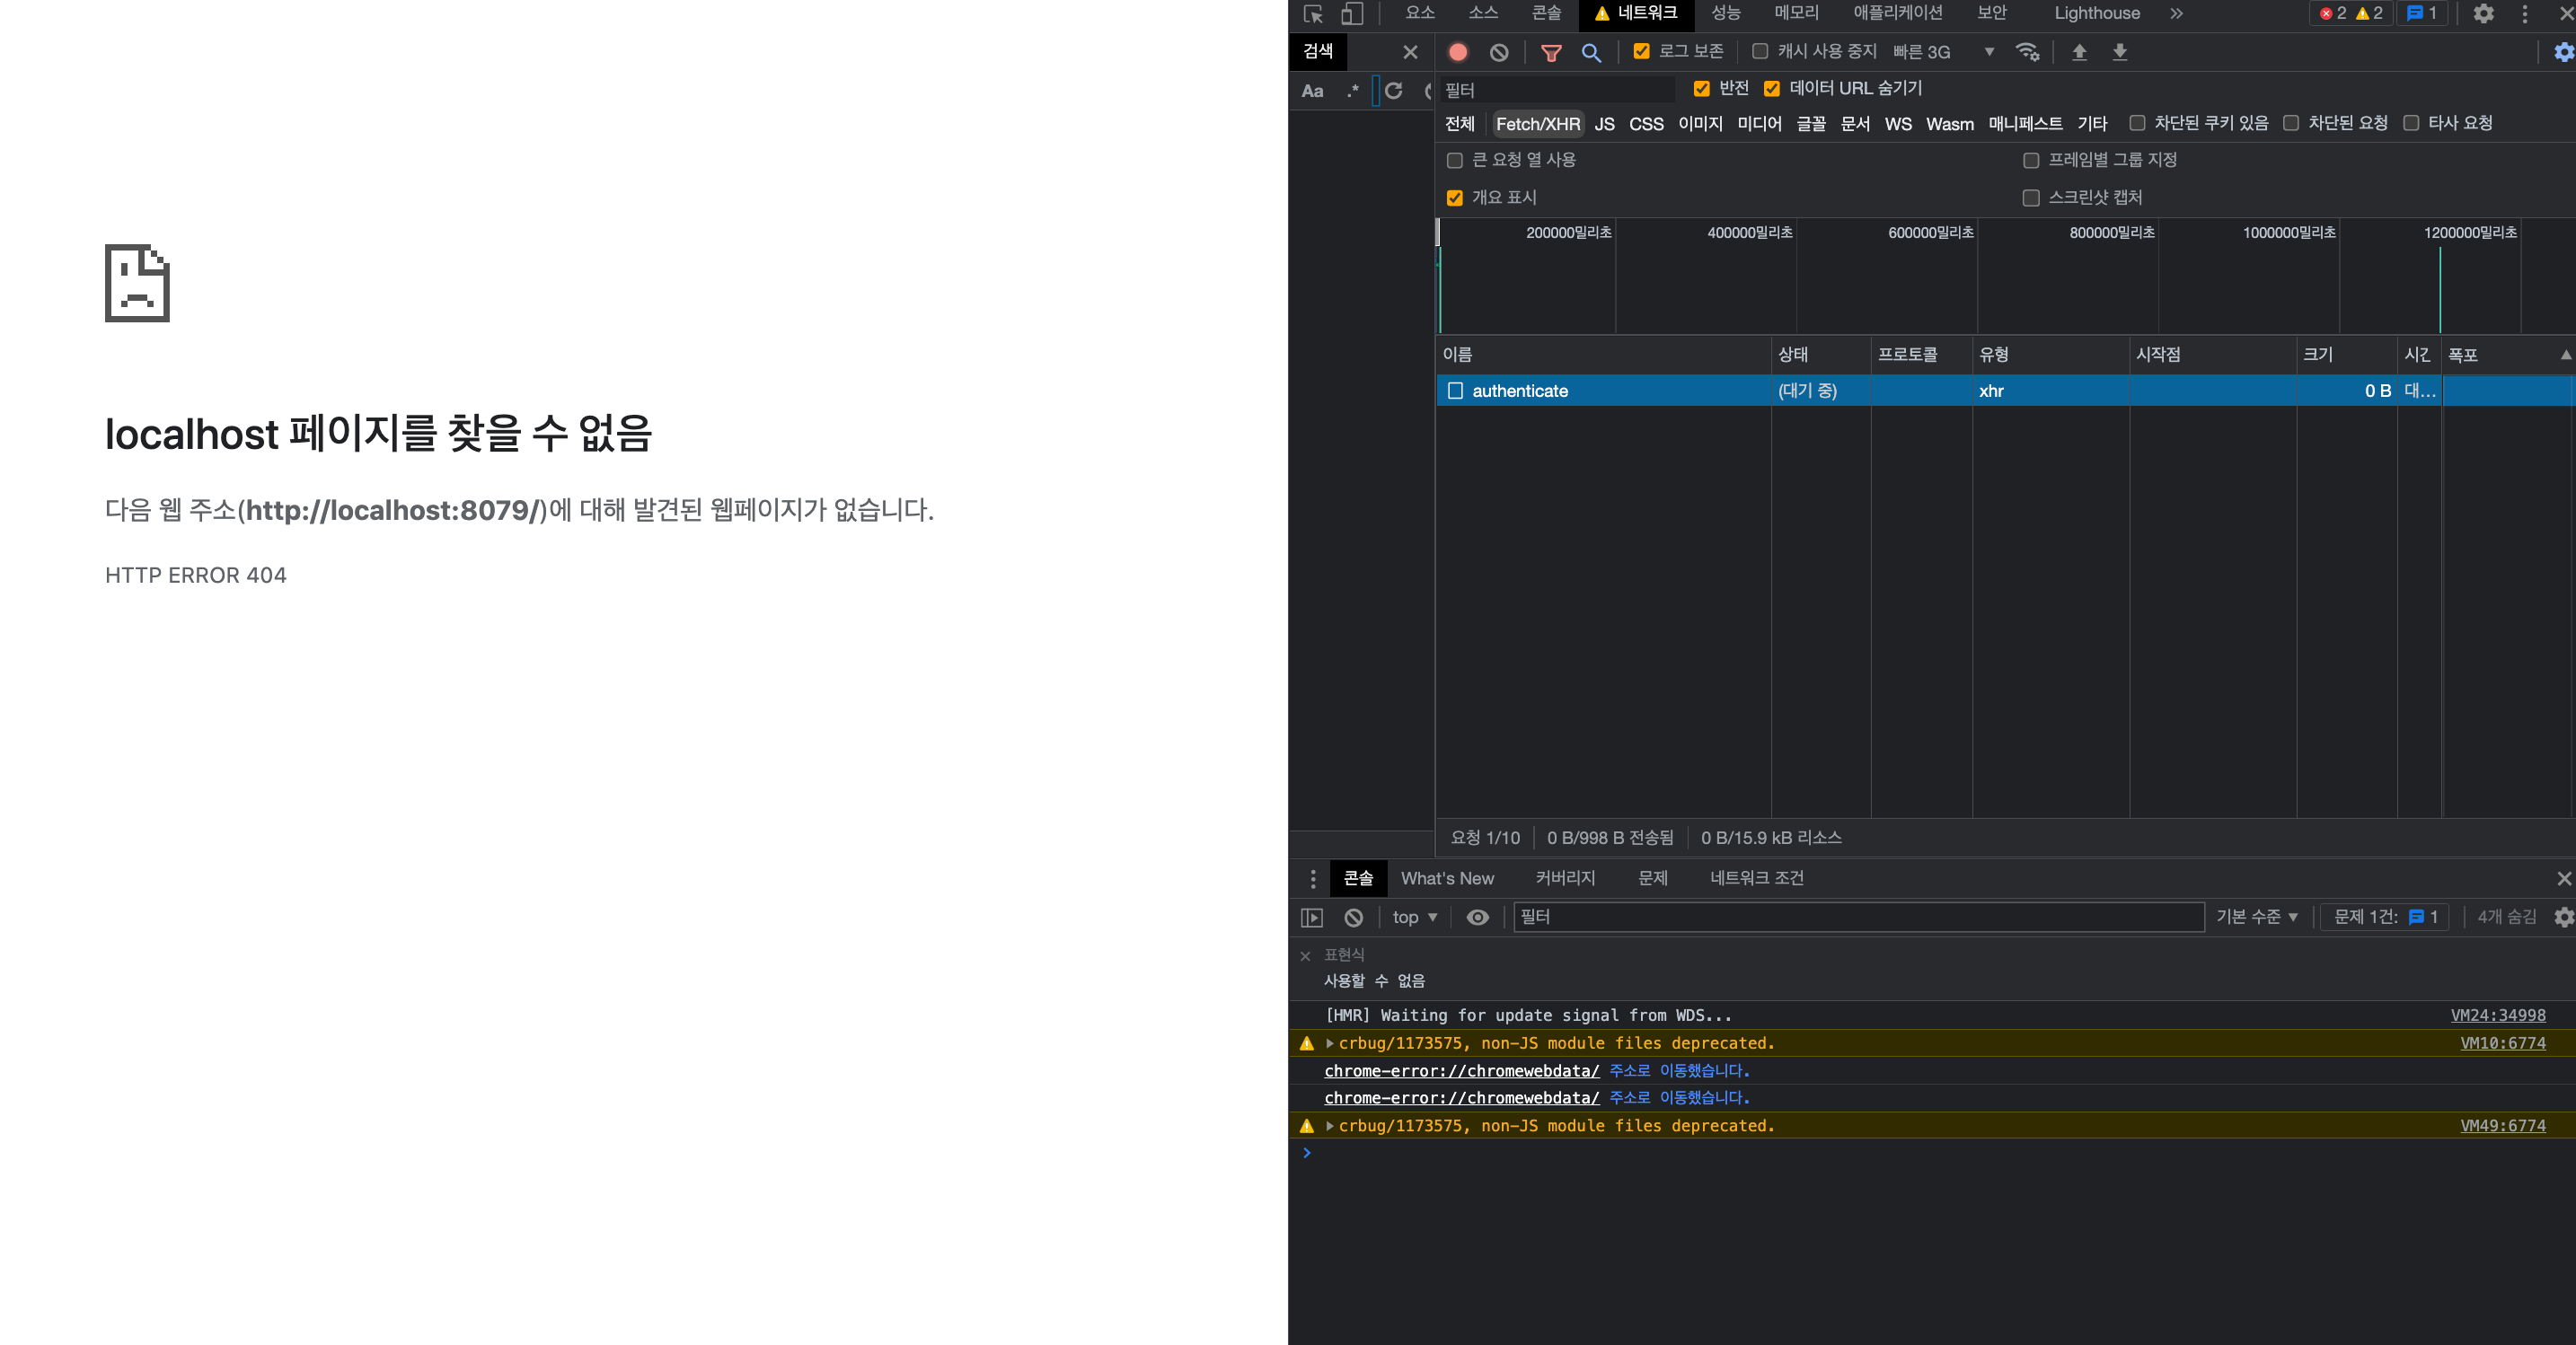Toggle the network filter funnel icon
The width and height of the screenshot is (2576, 1345).
point(1550,52)
